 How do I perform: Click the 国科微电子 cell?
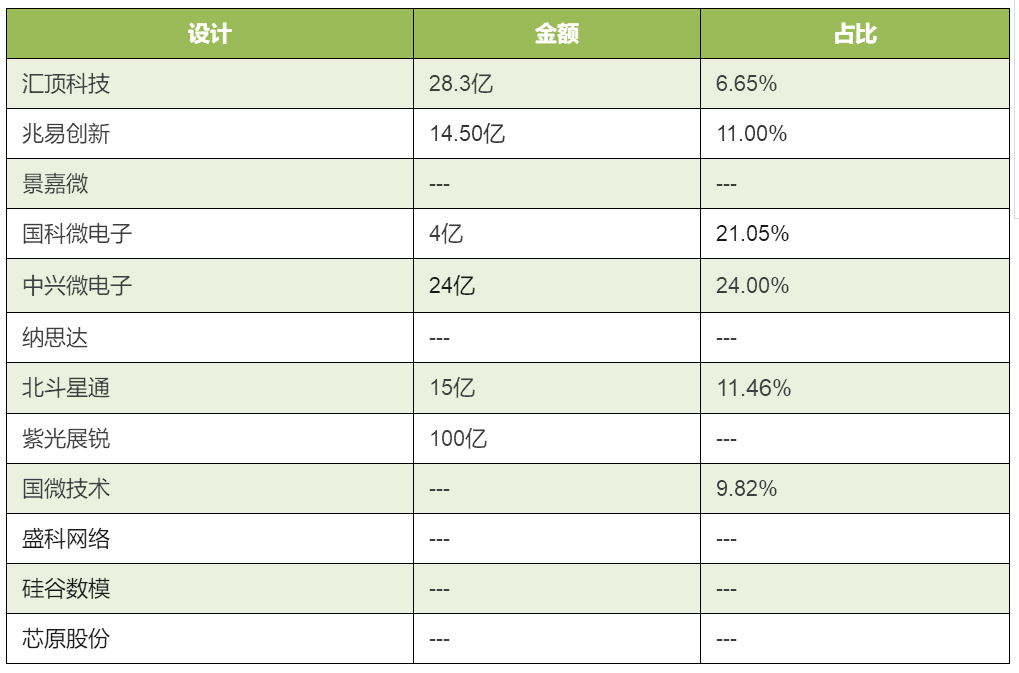pyautogui.click(x=210, y=234)
